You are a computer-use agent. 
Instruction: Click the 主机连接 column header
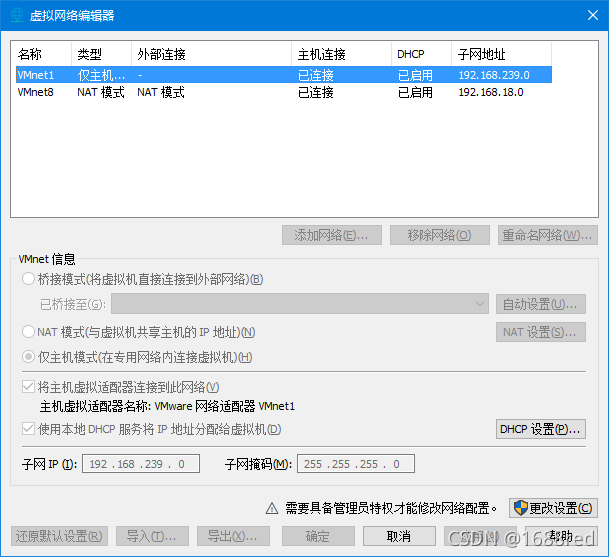click(341, 54)
